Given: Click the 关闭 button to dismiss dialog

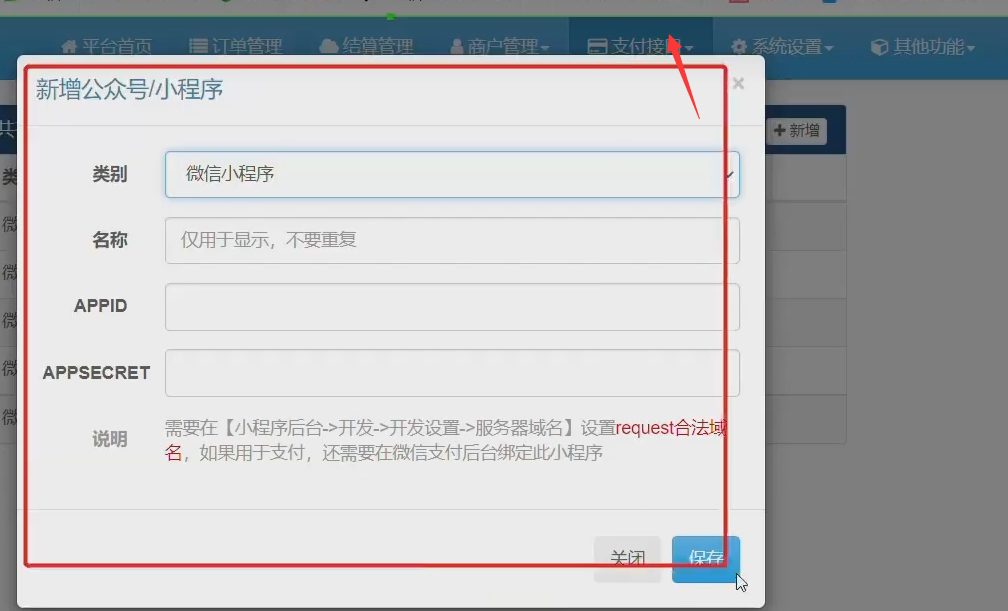Looking at the screenshot, I should click(628, 559).
